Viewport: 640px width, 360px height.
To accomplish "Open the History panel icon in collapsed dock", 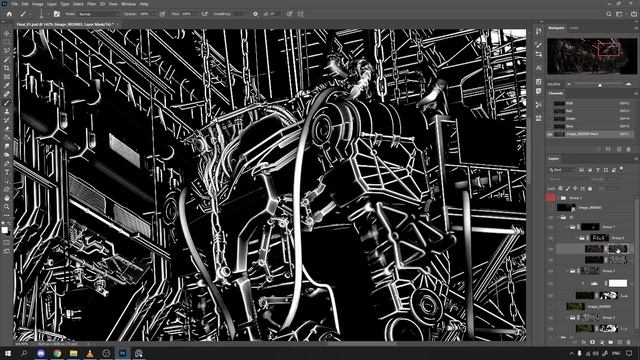I will click(539, 31).
